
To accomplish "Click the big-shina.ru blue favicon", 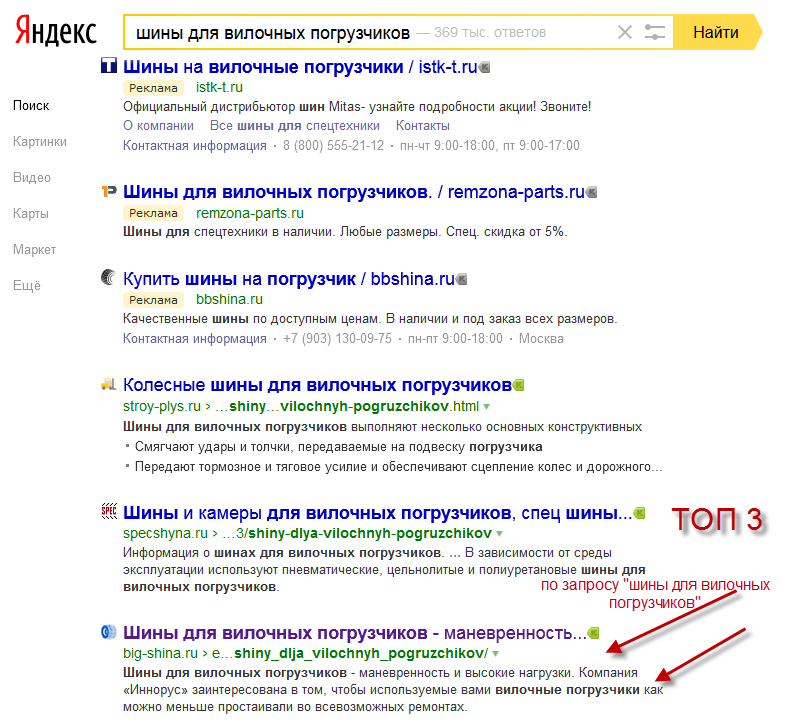I will pos(109,632).
